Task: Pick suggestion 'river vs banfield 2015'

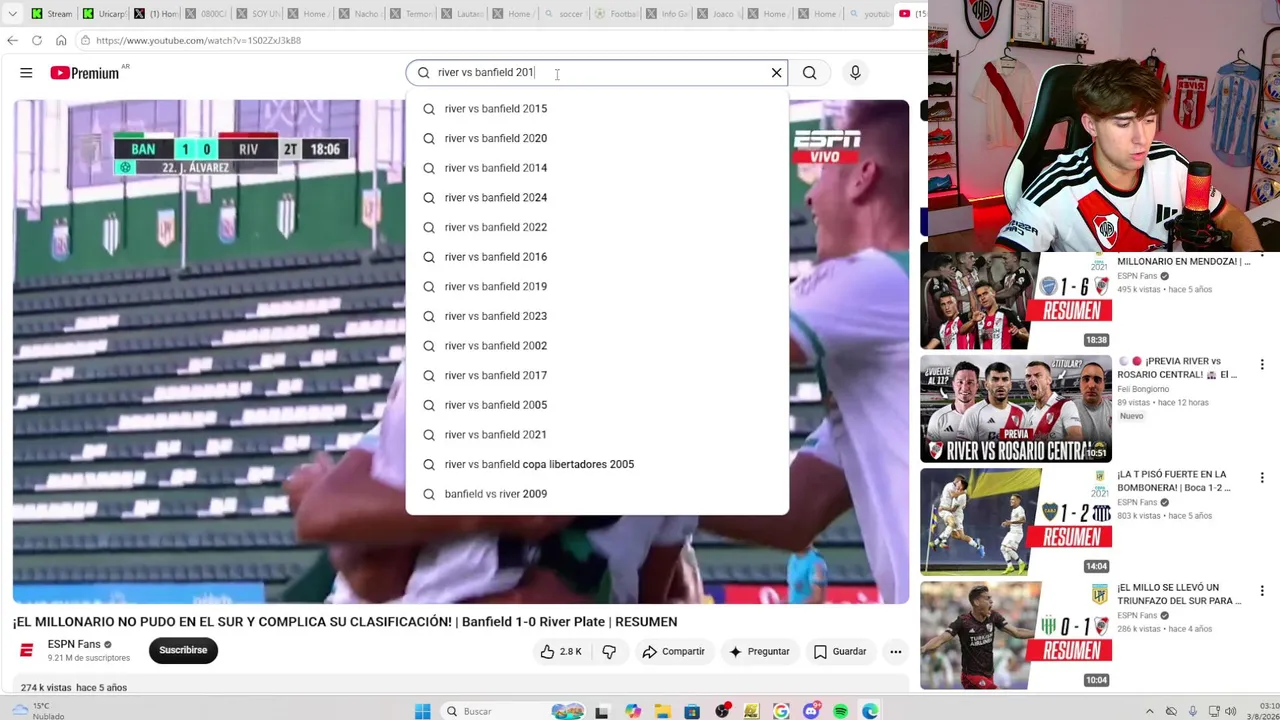Action: pyautogui.click(x=597, y=108)
